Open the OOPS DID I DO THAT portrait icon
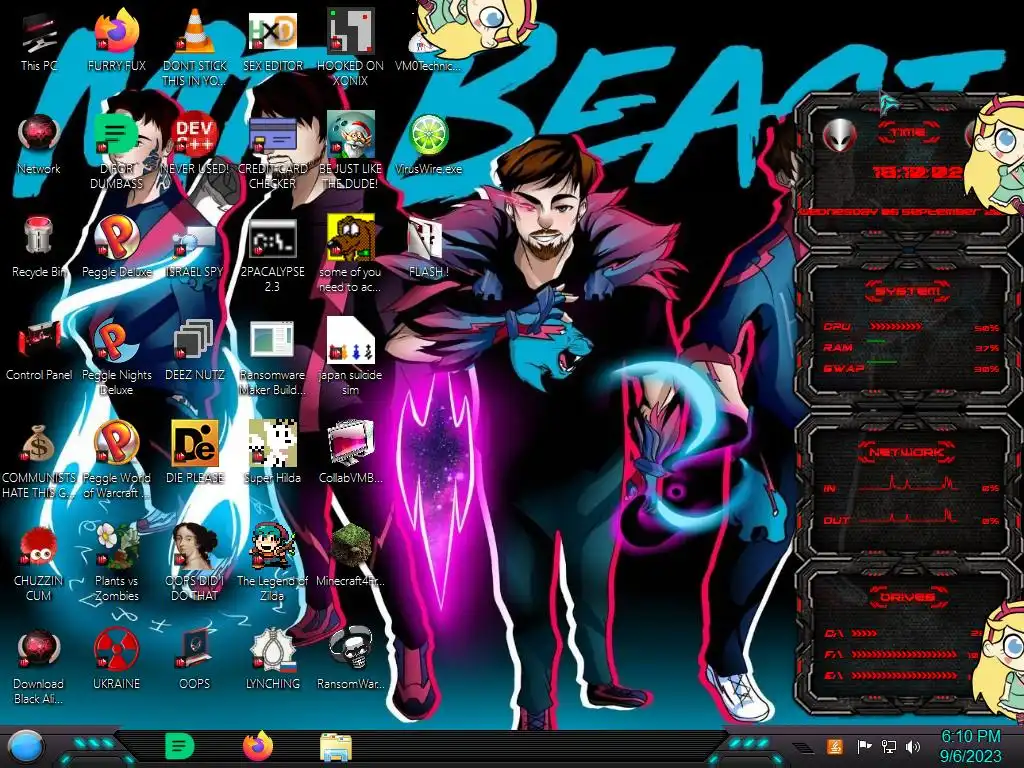 pyautogui.click(x=195, y=562)
